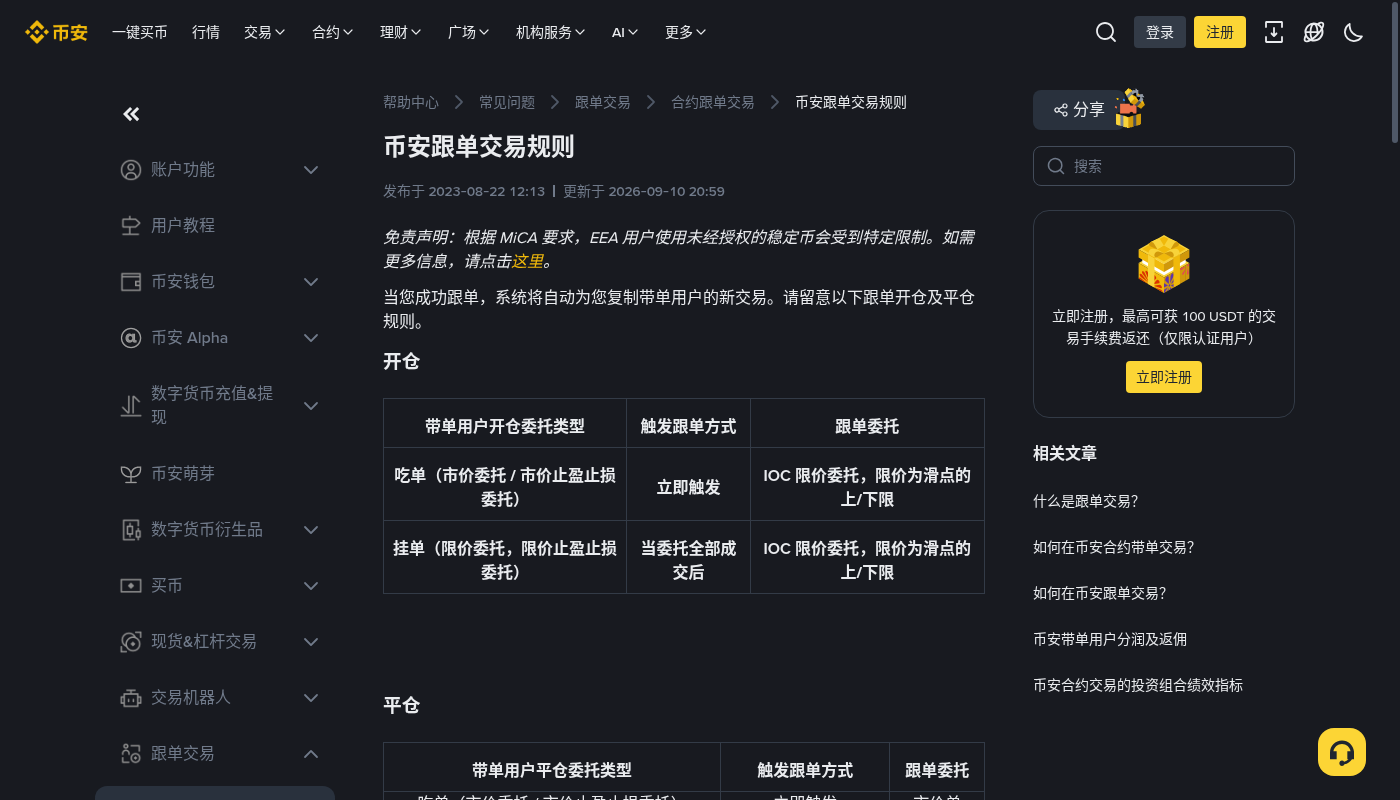
Task: Click the 币安 Alpha icon in sidebar
Action: click(131, 338)
